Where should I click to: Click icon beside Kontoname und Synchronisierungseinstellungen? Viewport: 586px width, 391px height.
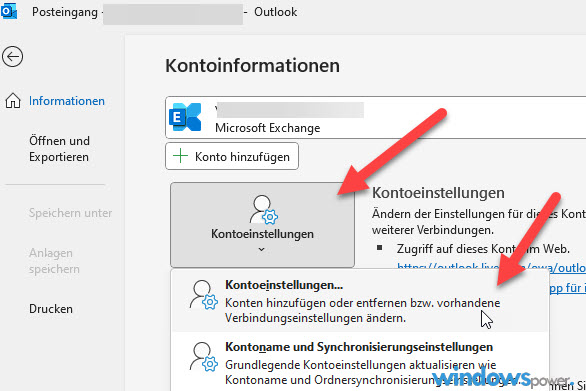(x=203, y=357)
